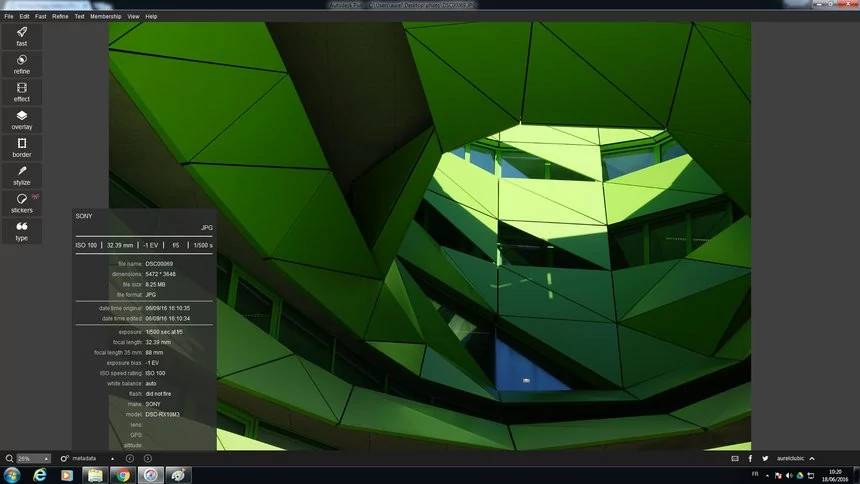Open the stylize brush tool
The image size is (860, 484).
click(x=22, y=176)
